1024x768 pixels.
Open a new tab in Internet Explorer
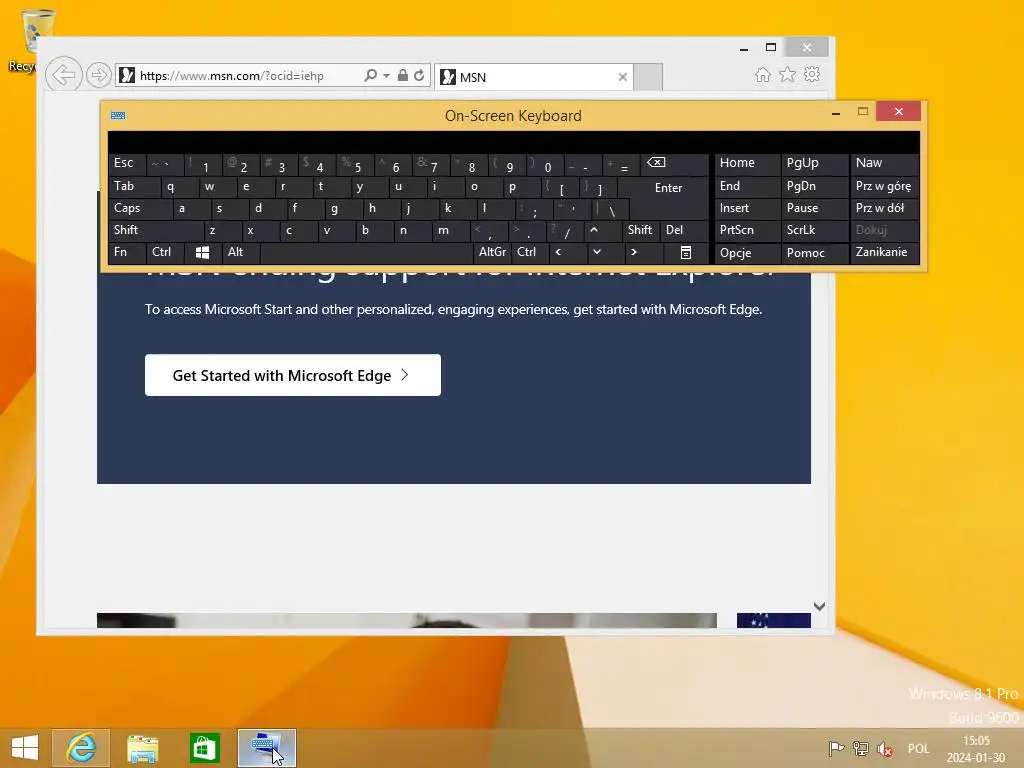point(648,77)
